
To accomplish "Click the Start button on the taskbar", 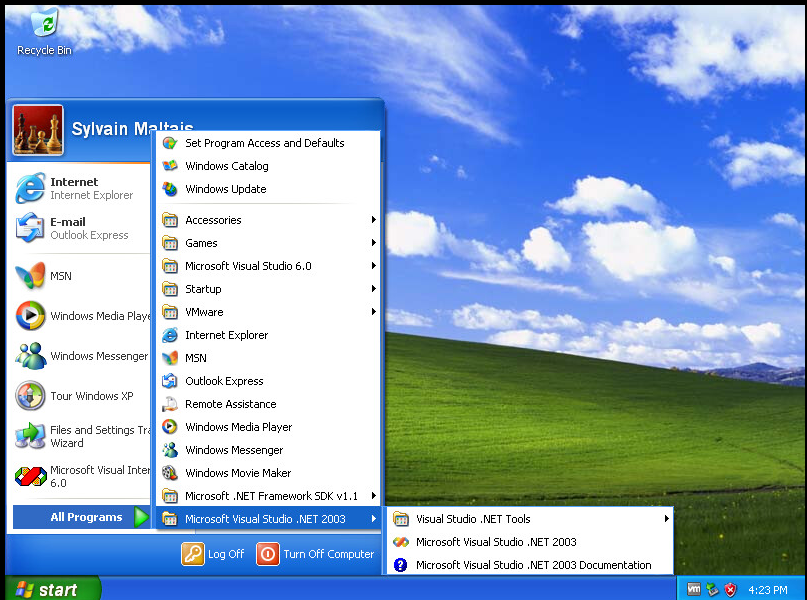I will click(x=52, y=589).
